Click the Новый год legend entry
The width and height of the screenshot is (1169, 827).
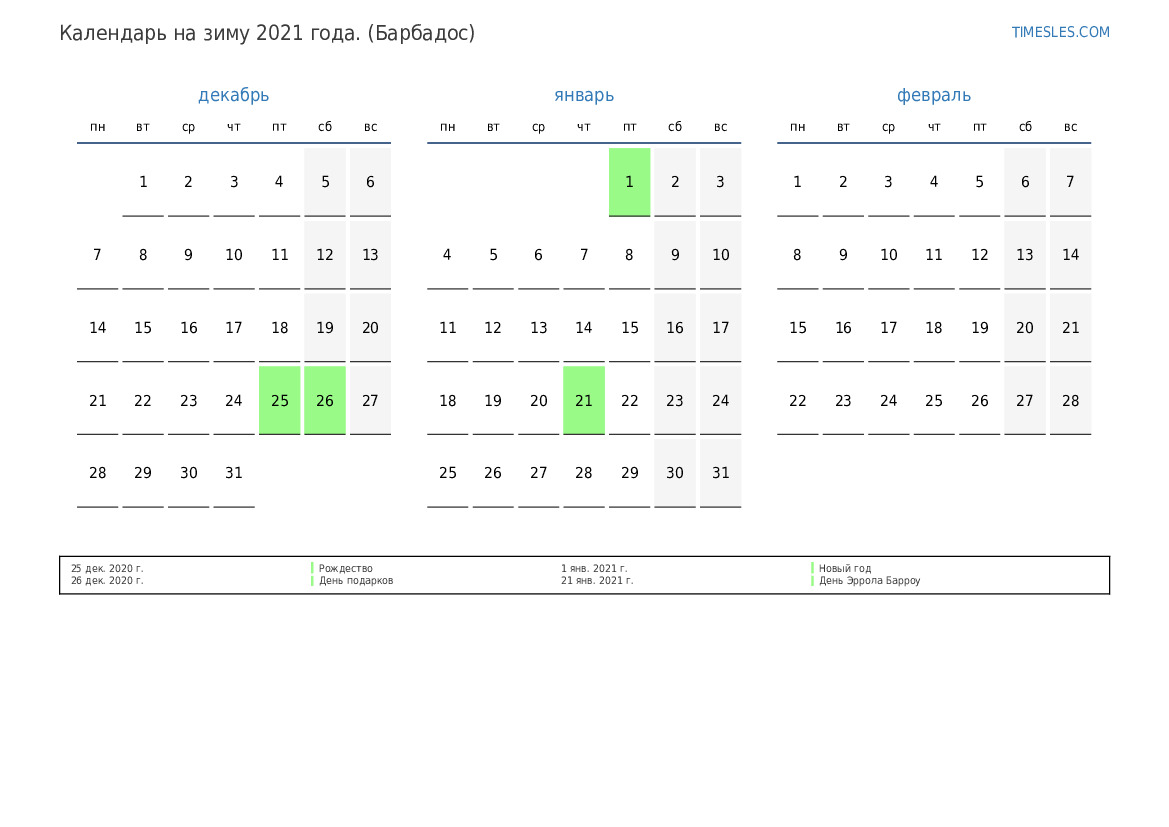845,568
